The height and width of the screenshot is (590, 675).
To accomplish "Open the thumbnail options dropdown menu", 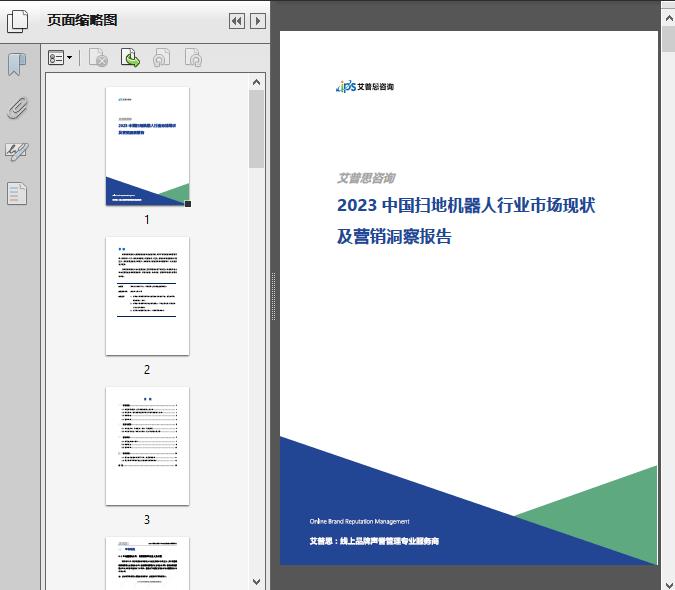I will click(x=60, y=58).
